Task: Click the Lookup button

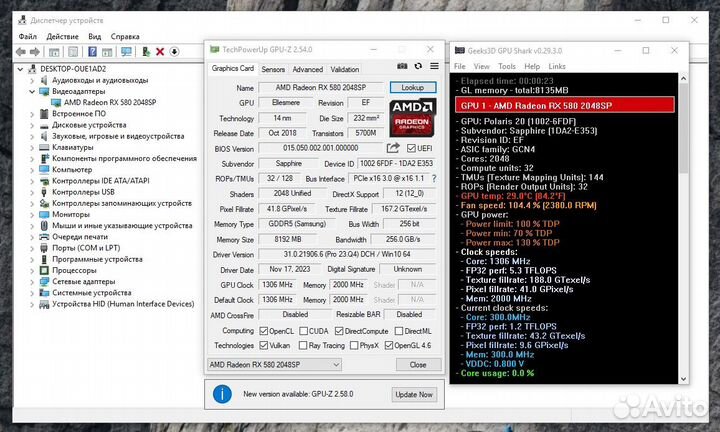Action: point(413,87)
